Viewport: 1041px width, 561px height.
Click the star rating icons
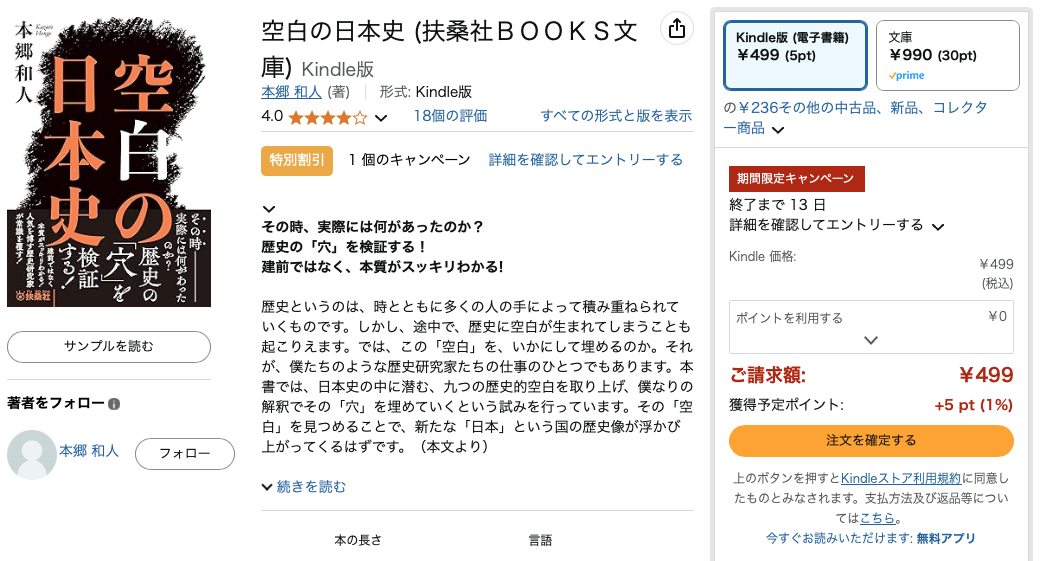tap(328, 118)
